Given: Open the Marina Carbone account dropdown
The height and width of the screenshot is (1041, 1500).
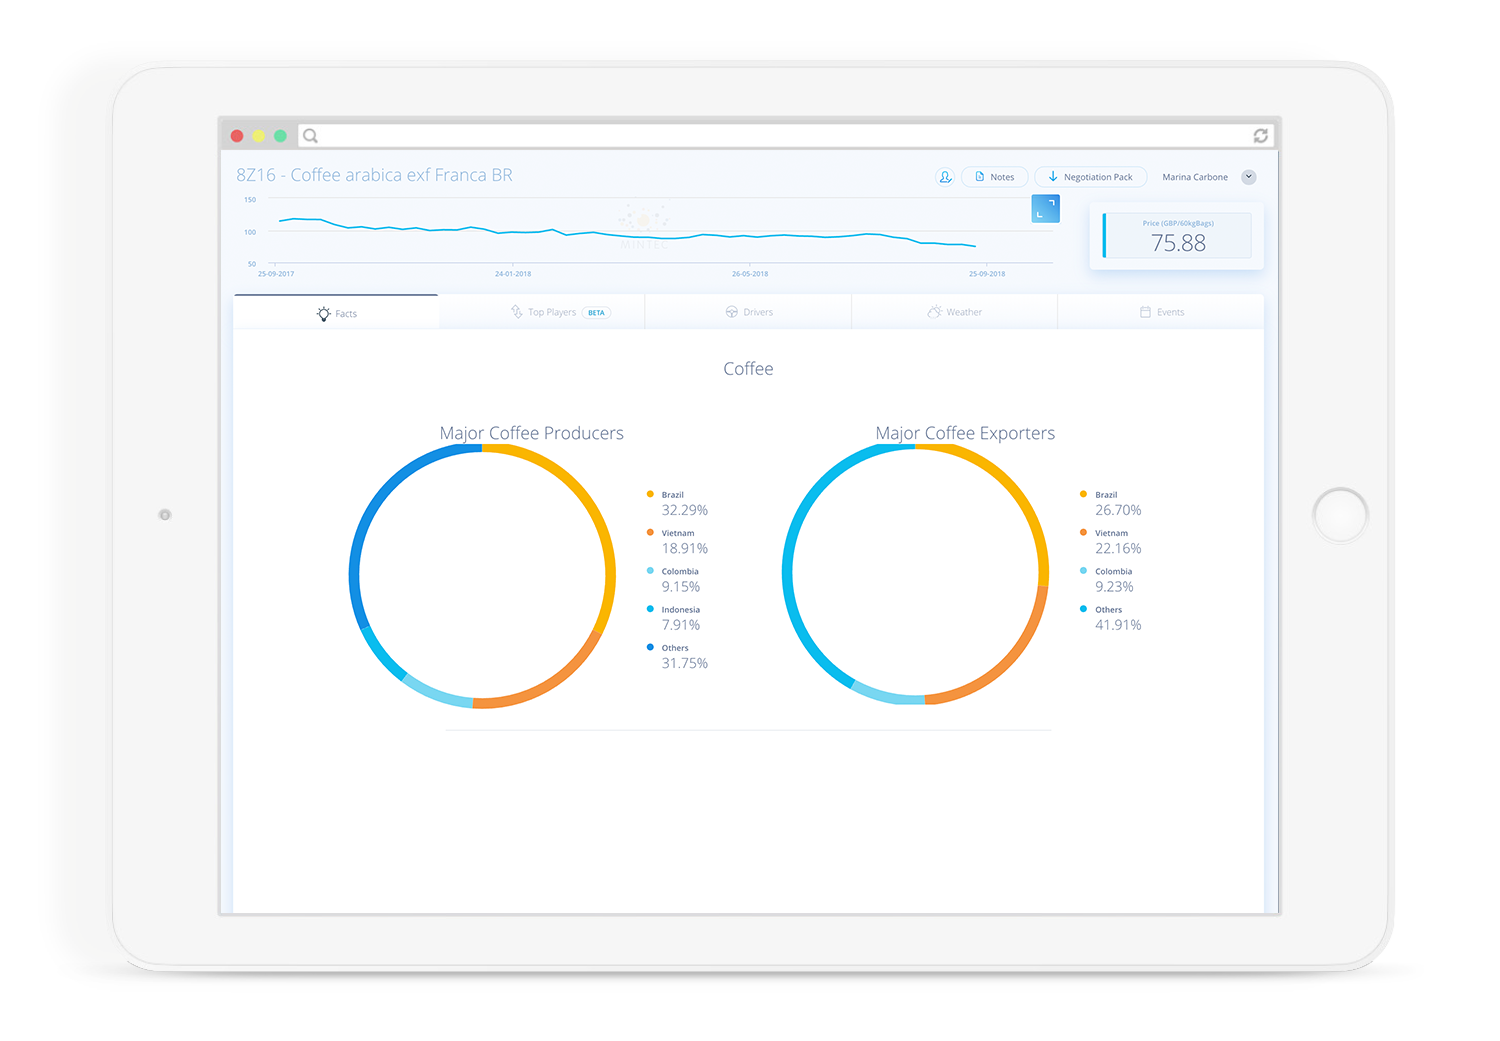Looking at the screenshot, I should pos(1195,177).
